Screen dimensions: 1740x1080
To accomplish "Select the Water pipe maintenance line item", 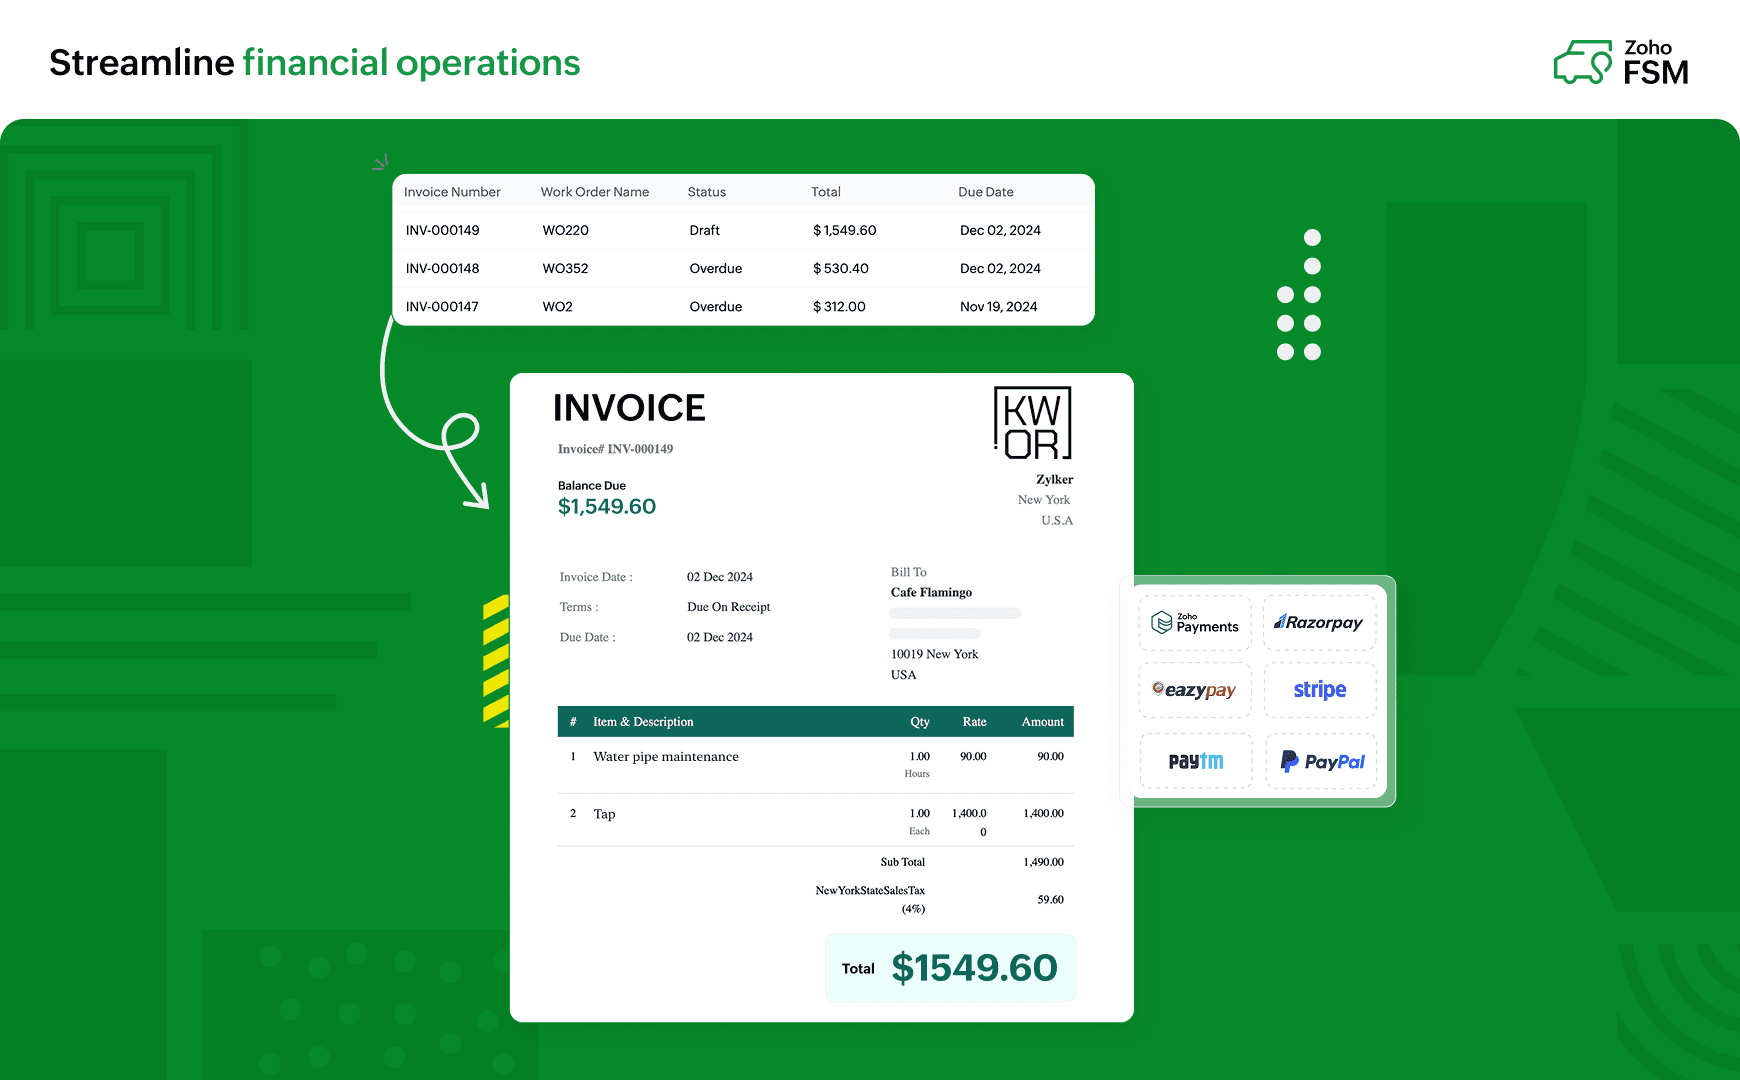I will tap(666, 757).
